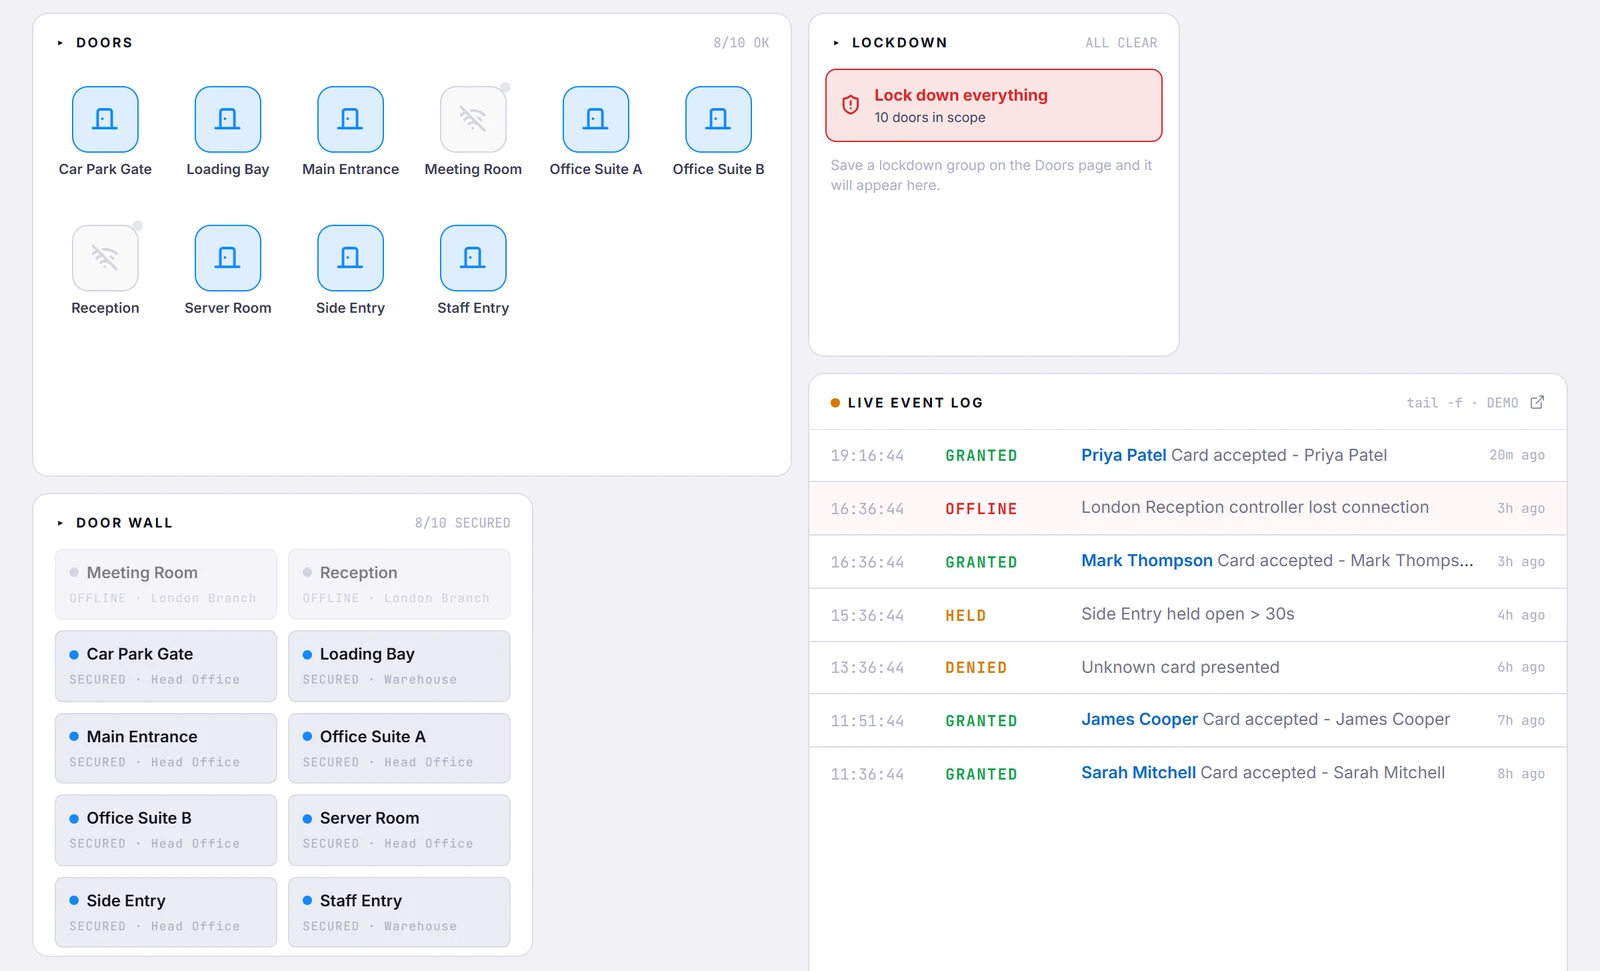
Task: Click the Live Event Log orange status dot
Action: (x=835, y=403)
